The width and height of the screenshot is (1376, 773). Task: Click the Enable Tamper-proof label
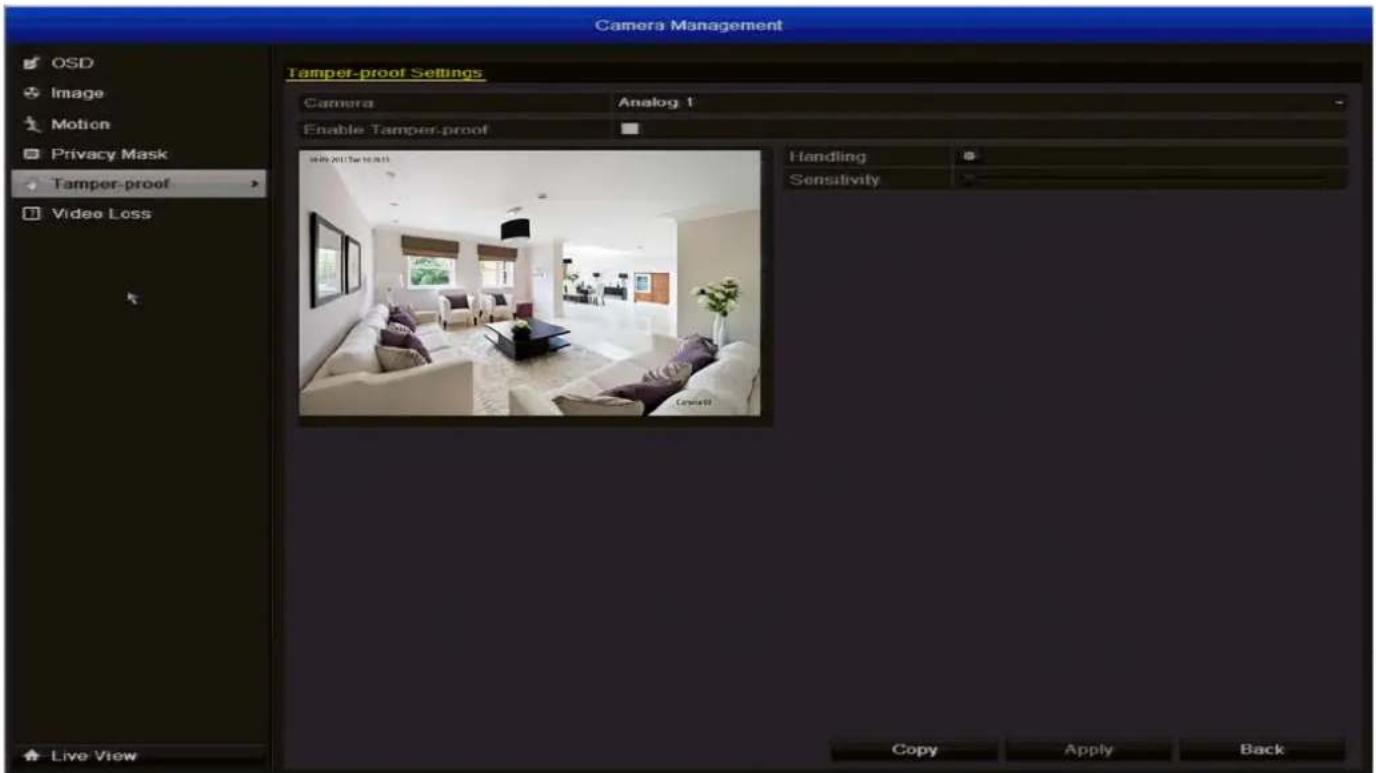click(x=397, y=128)
